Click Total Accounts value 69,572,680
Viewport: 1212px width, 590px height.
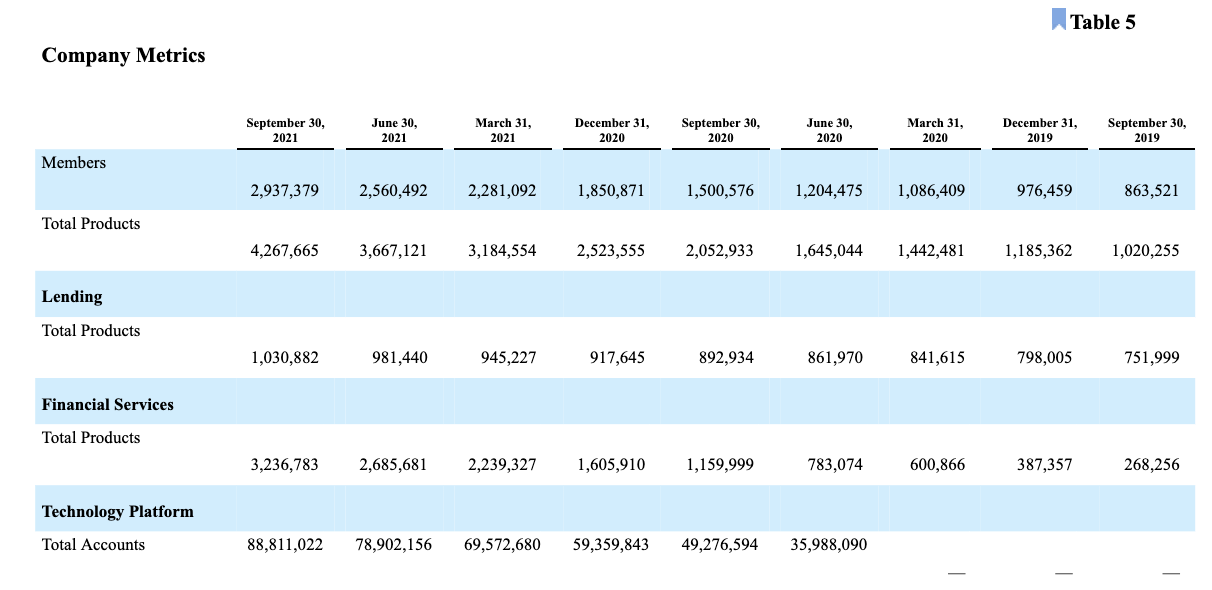[502, 545]
